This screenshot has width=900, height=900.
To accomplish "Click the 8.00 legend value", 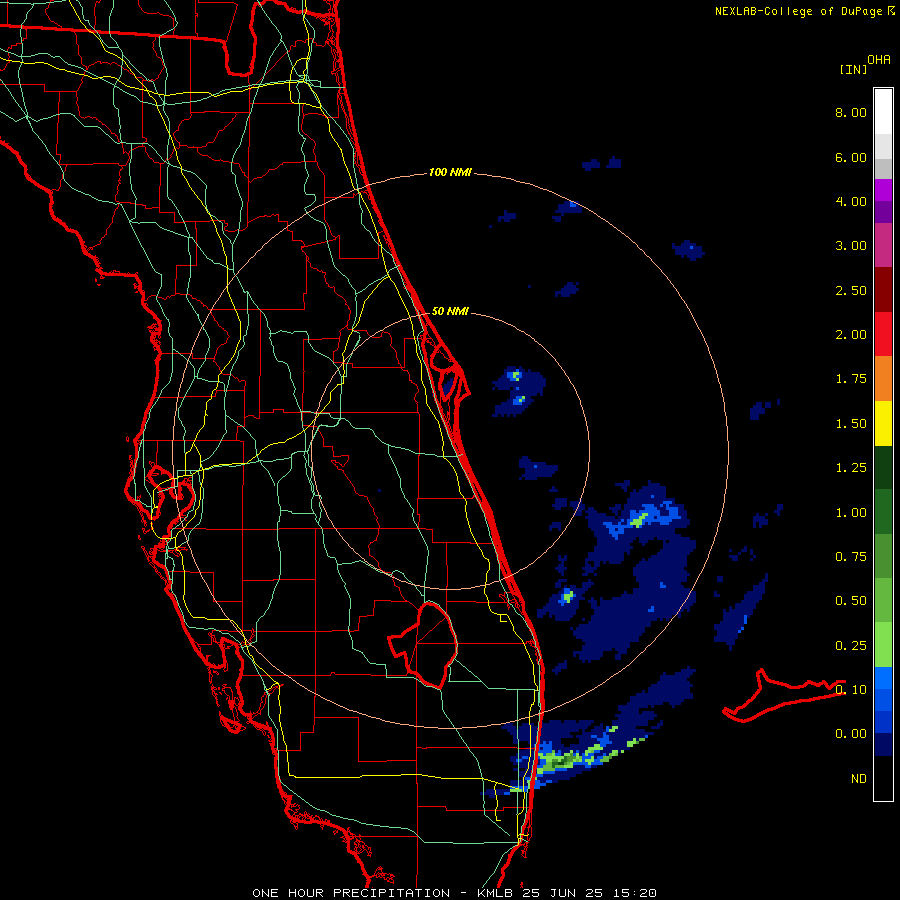I will (x=851, y=112).
